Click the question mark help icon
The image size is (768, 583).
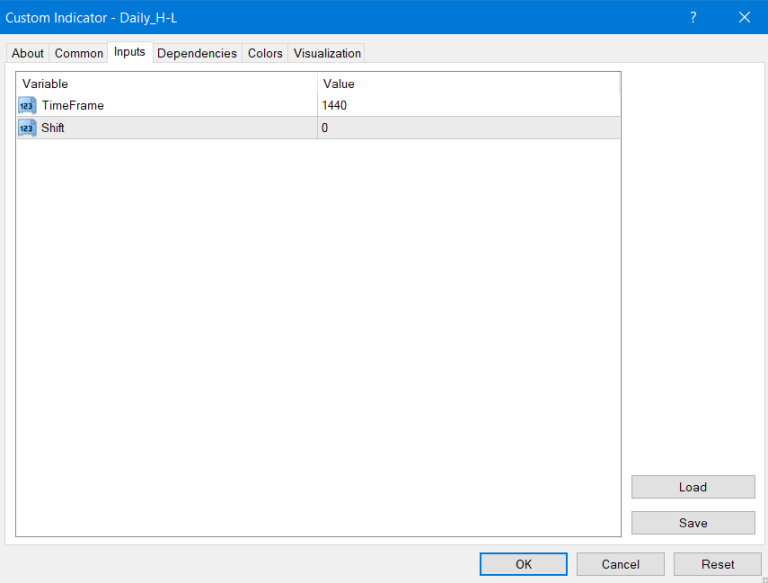tap(692, 17)
